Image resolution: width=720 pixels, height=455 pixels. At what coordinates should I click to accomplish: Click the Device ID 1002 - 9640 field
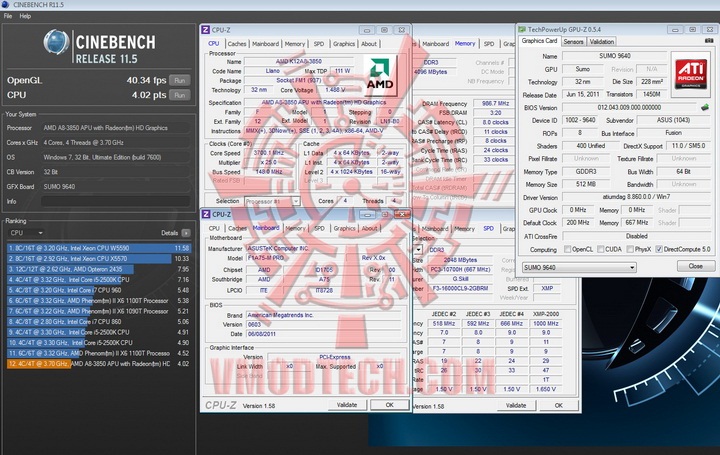pos(580,120)
